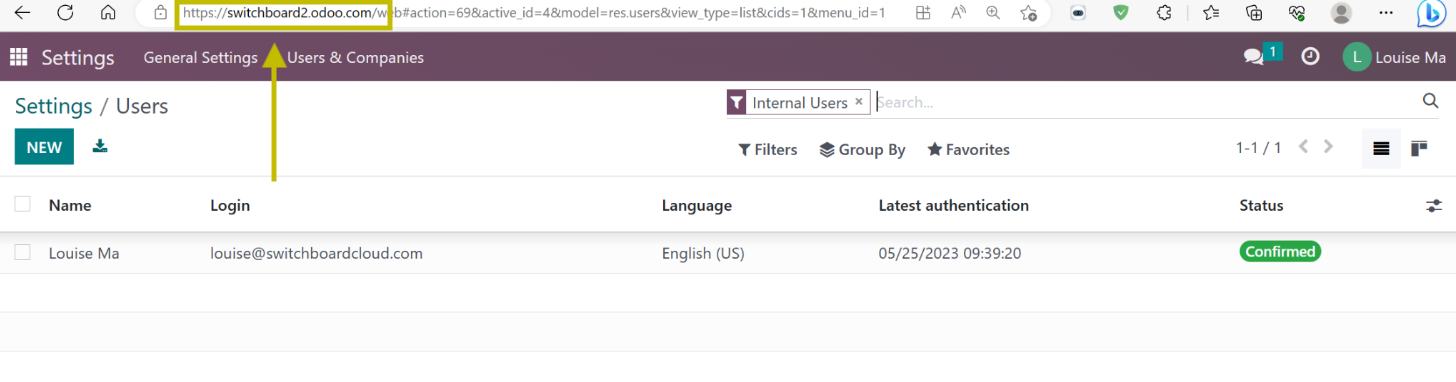1456x382 pixels.
Task: Click the 1-1 / 1 pager counter
Action: pos(1258,148)
